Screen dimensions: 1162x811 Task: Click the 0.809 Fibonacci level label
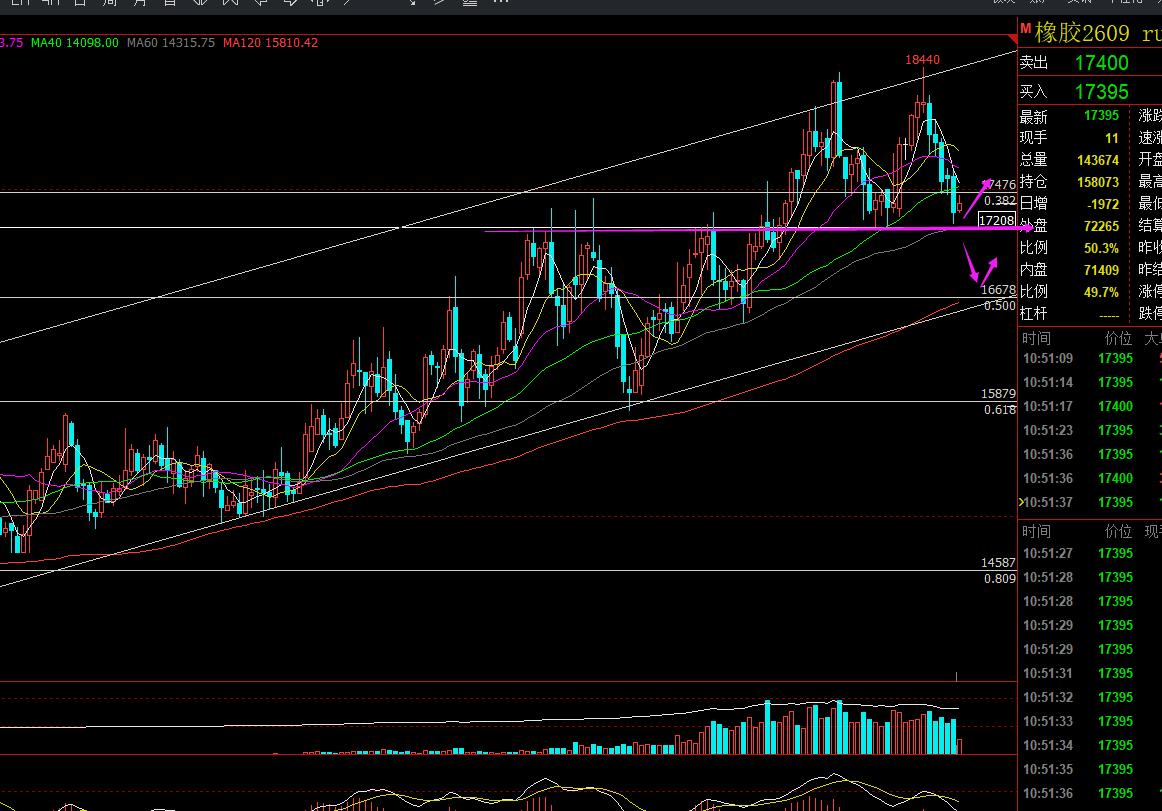point(1000,579)
